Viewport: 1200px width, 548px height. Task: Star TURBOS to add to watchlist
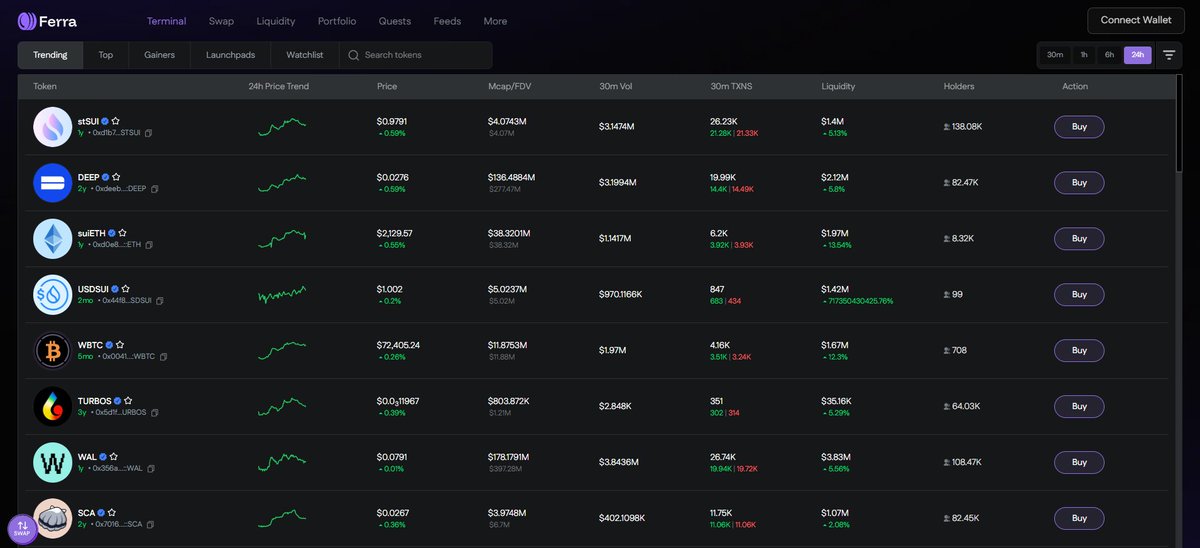tap(128, 400)
